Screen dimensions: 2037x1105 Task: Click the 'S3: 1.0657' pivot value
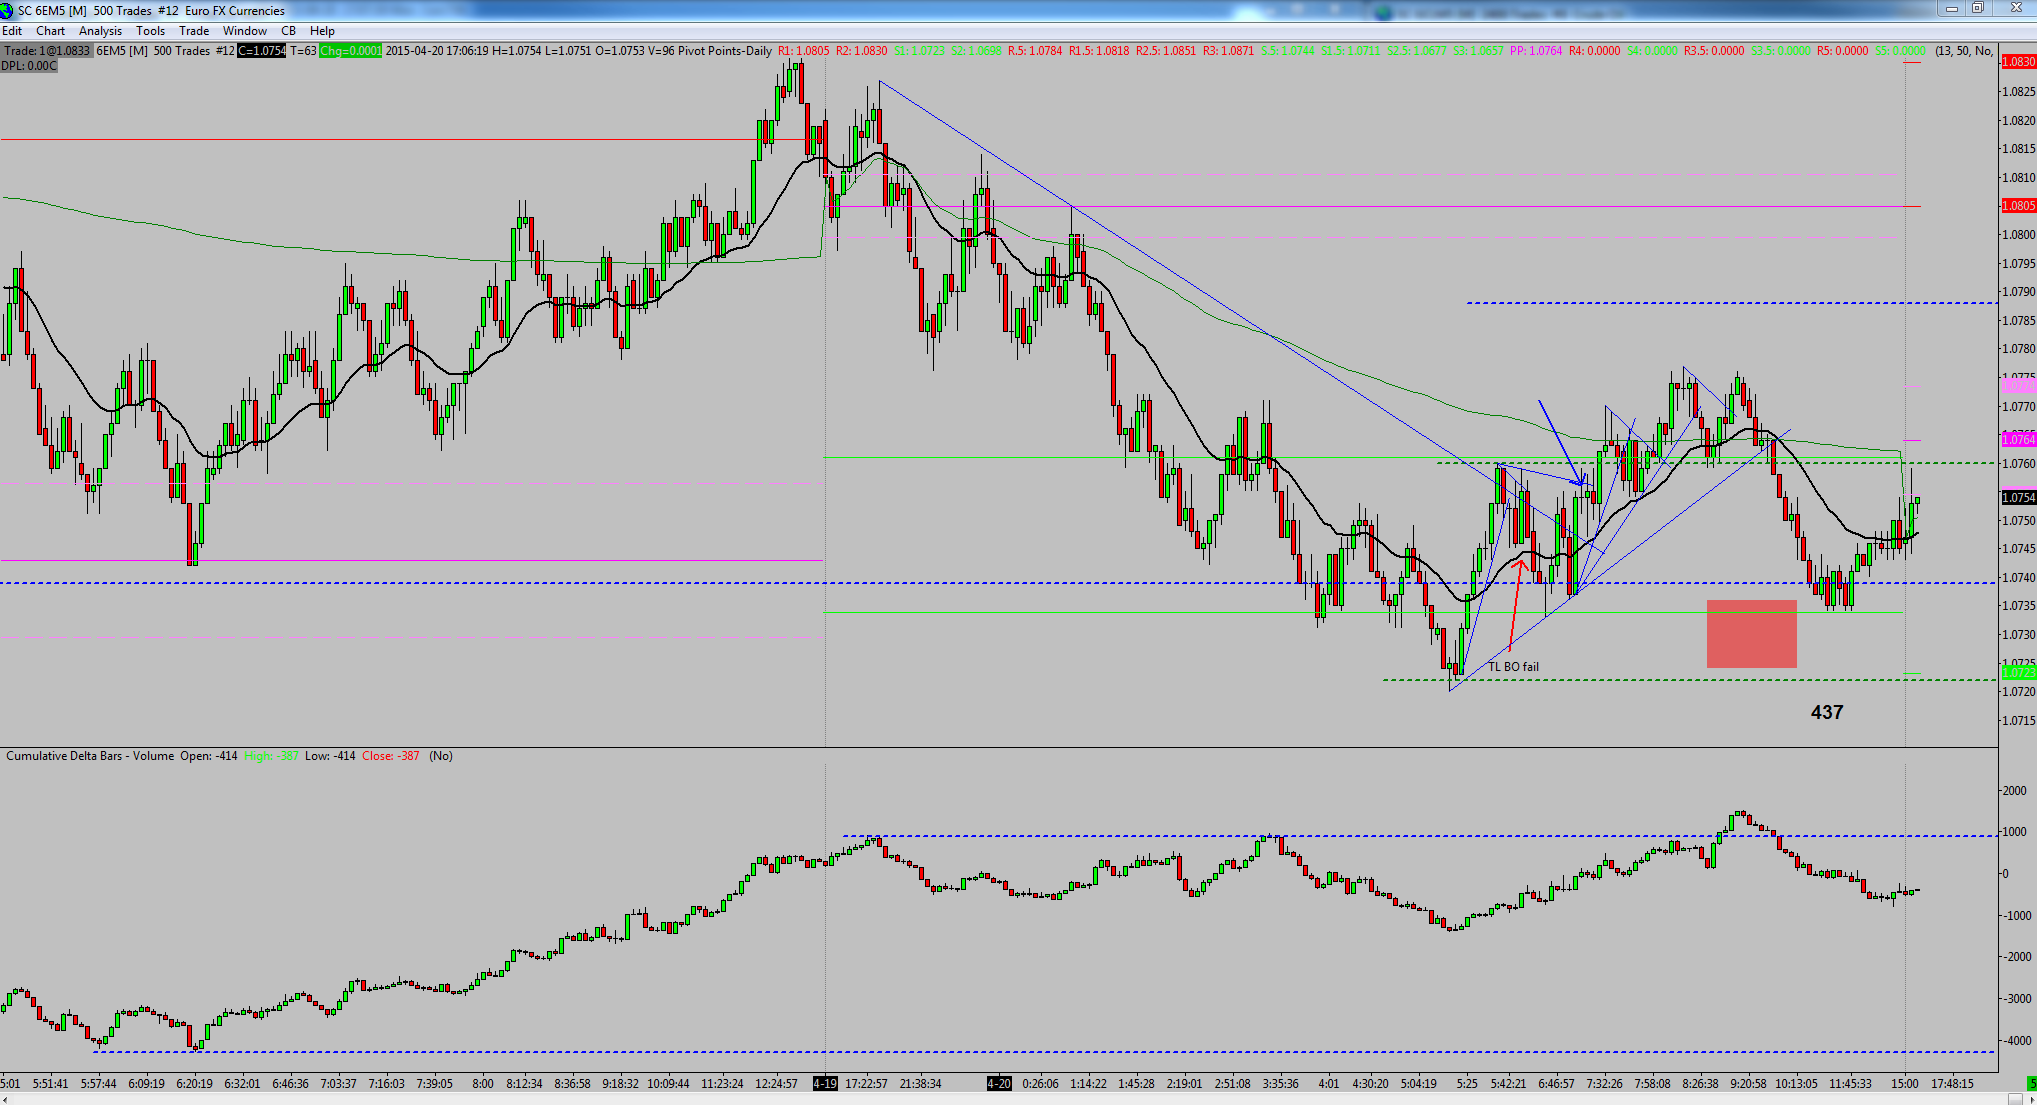(1478, 51)
